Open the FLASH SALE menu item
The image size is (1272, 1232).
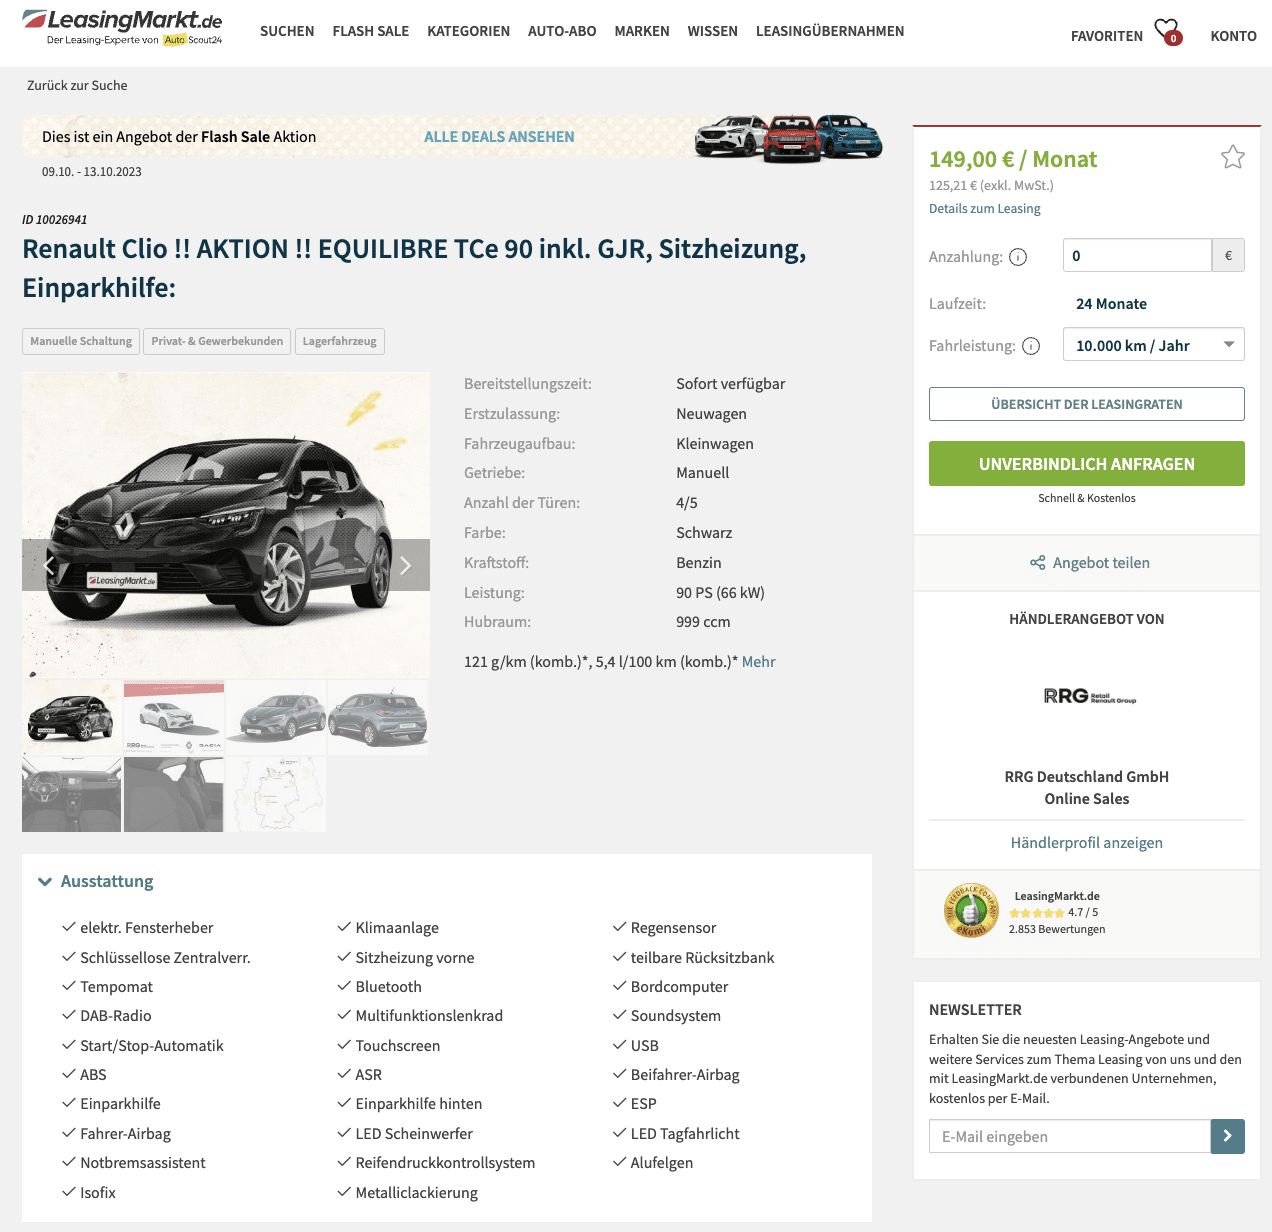[x=370, y=31]
